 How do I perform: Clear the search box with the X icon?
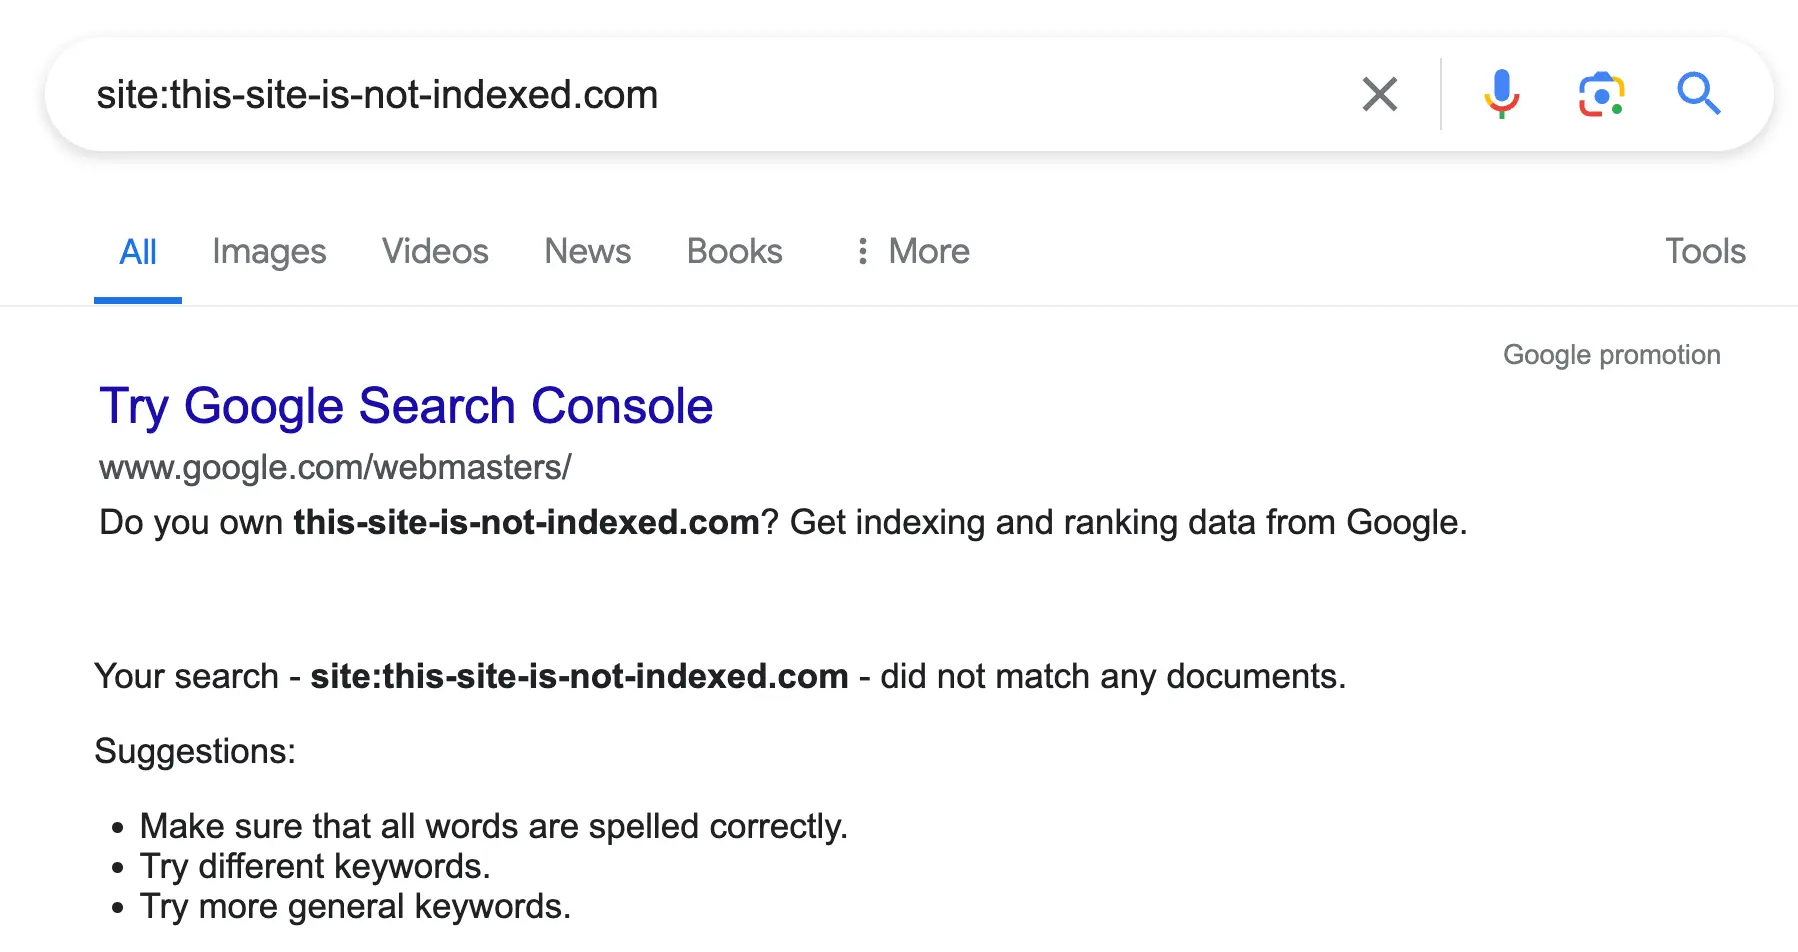1379,95
